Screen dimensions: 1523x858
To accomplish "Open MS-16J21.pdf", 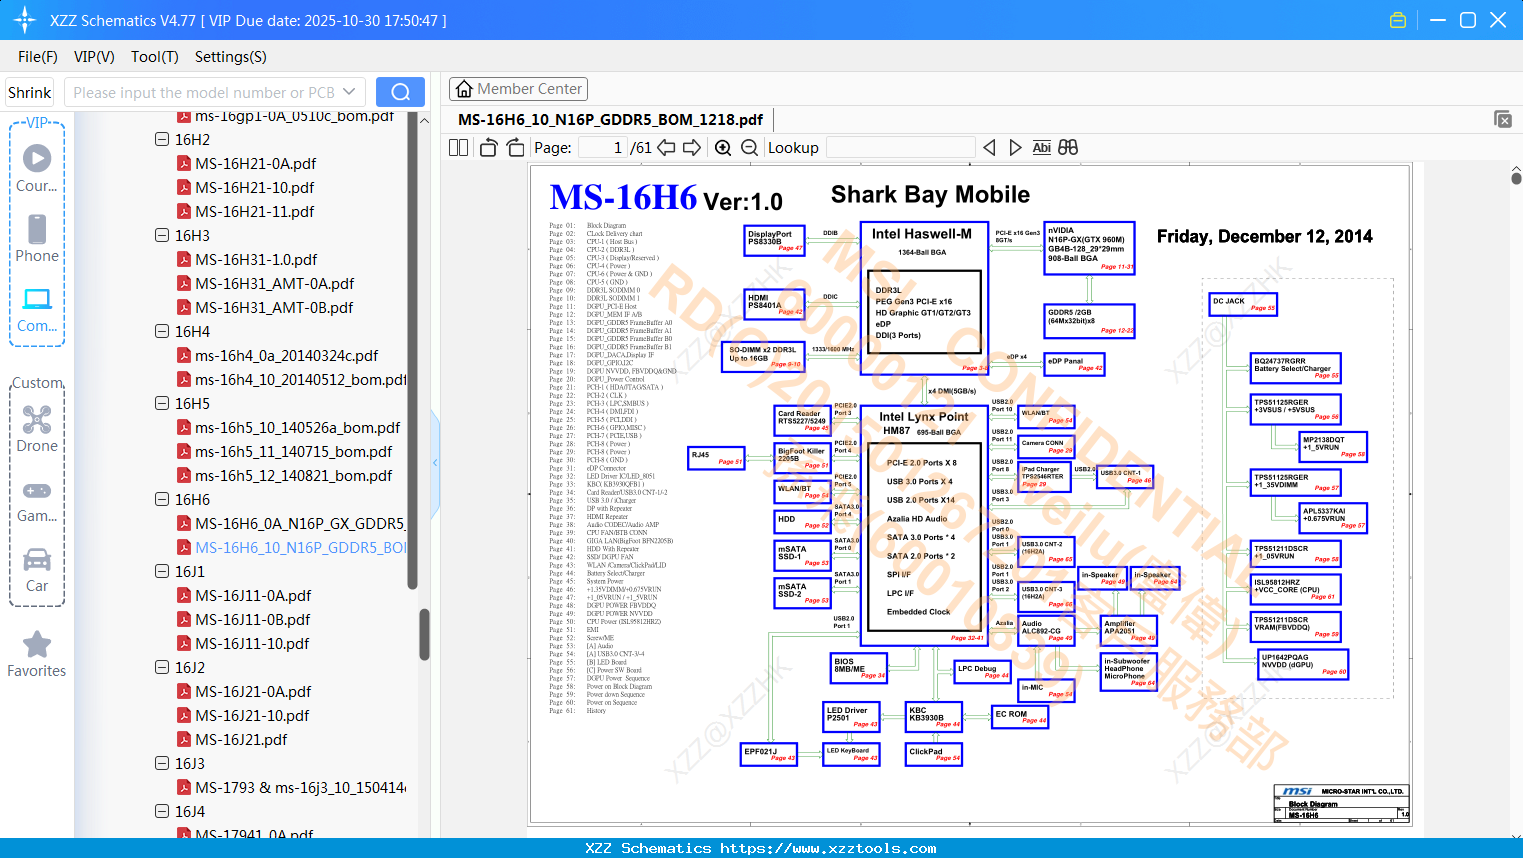I will (241, 739).
